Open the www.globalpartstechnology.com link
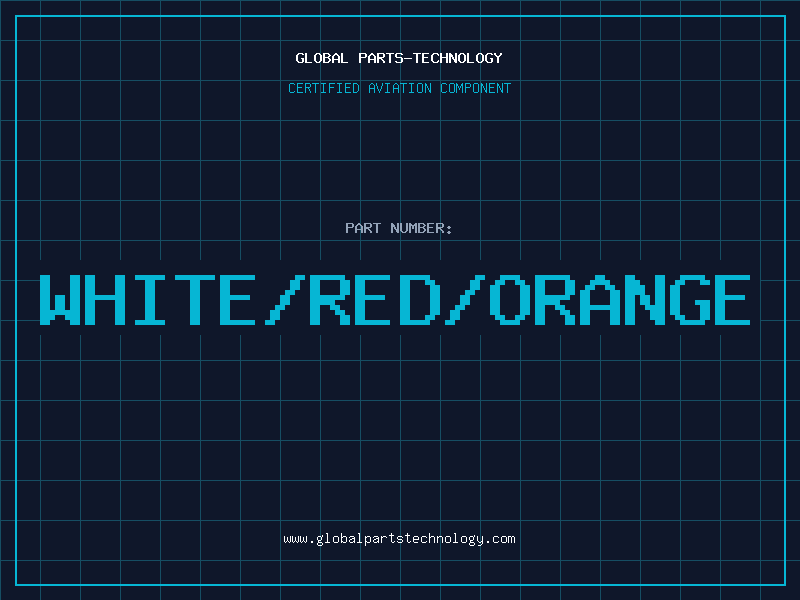This screenshot has width=800, height=600. tap(399, 539)
